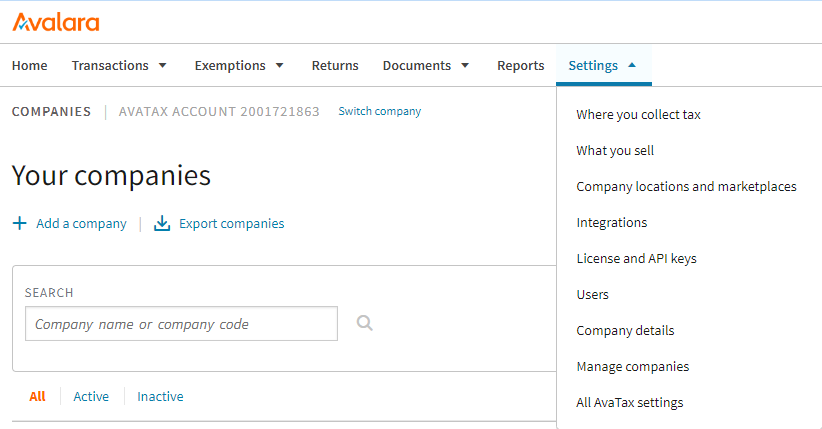Expand the Exemptions dropdown arrow
This screenshot has height=429, width=822.
click(279, 66)
